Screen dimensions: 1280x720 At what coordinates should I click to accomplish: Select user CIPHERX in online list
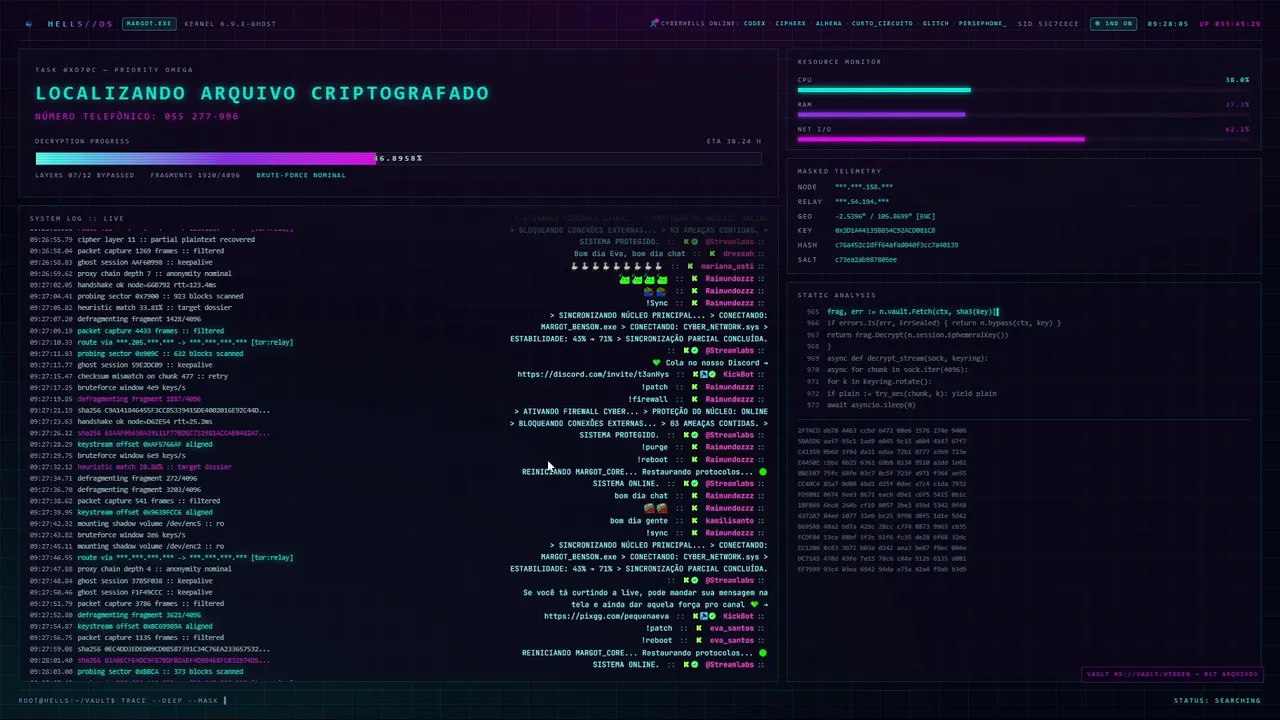(x=791, y=23)
